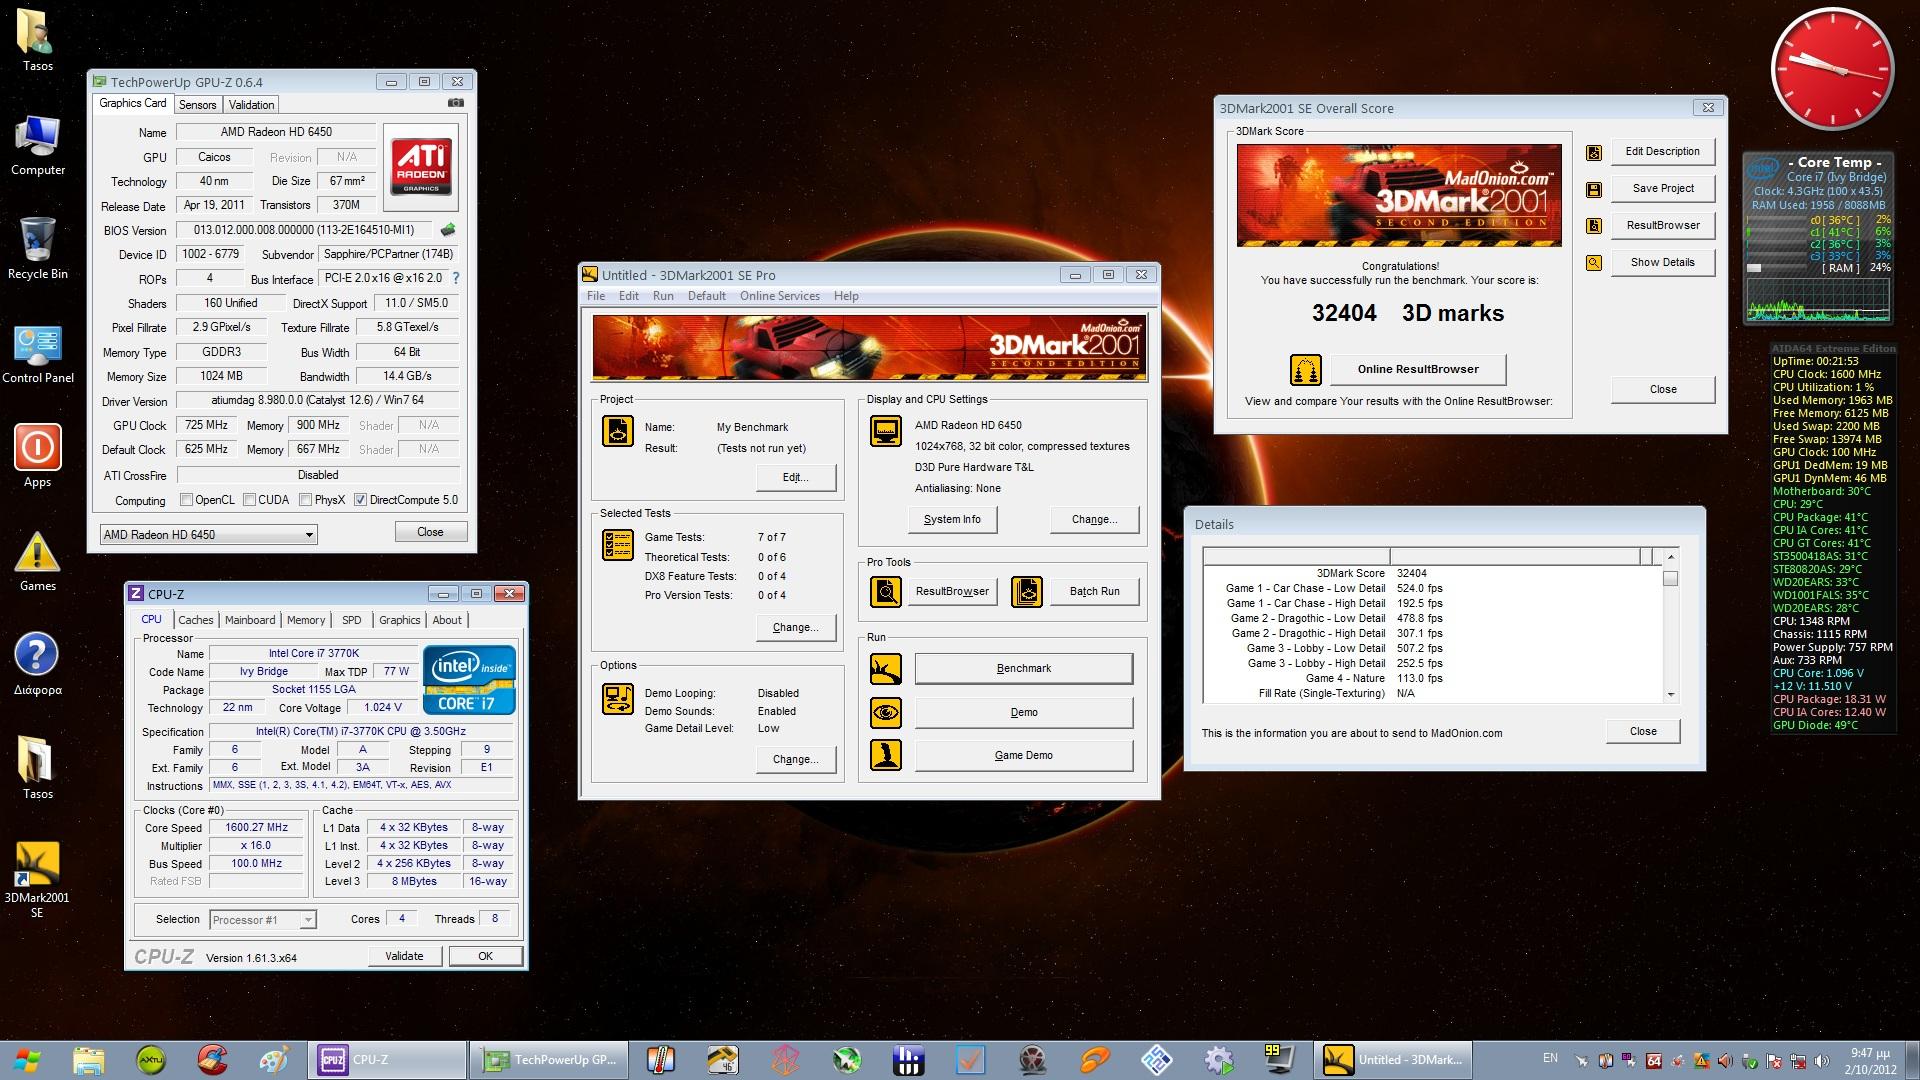Open the Recycle Bin desktop icon
The image size is (1920, 1080).
click(x=37, y=247)
